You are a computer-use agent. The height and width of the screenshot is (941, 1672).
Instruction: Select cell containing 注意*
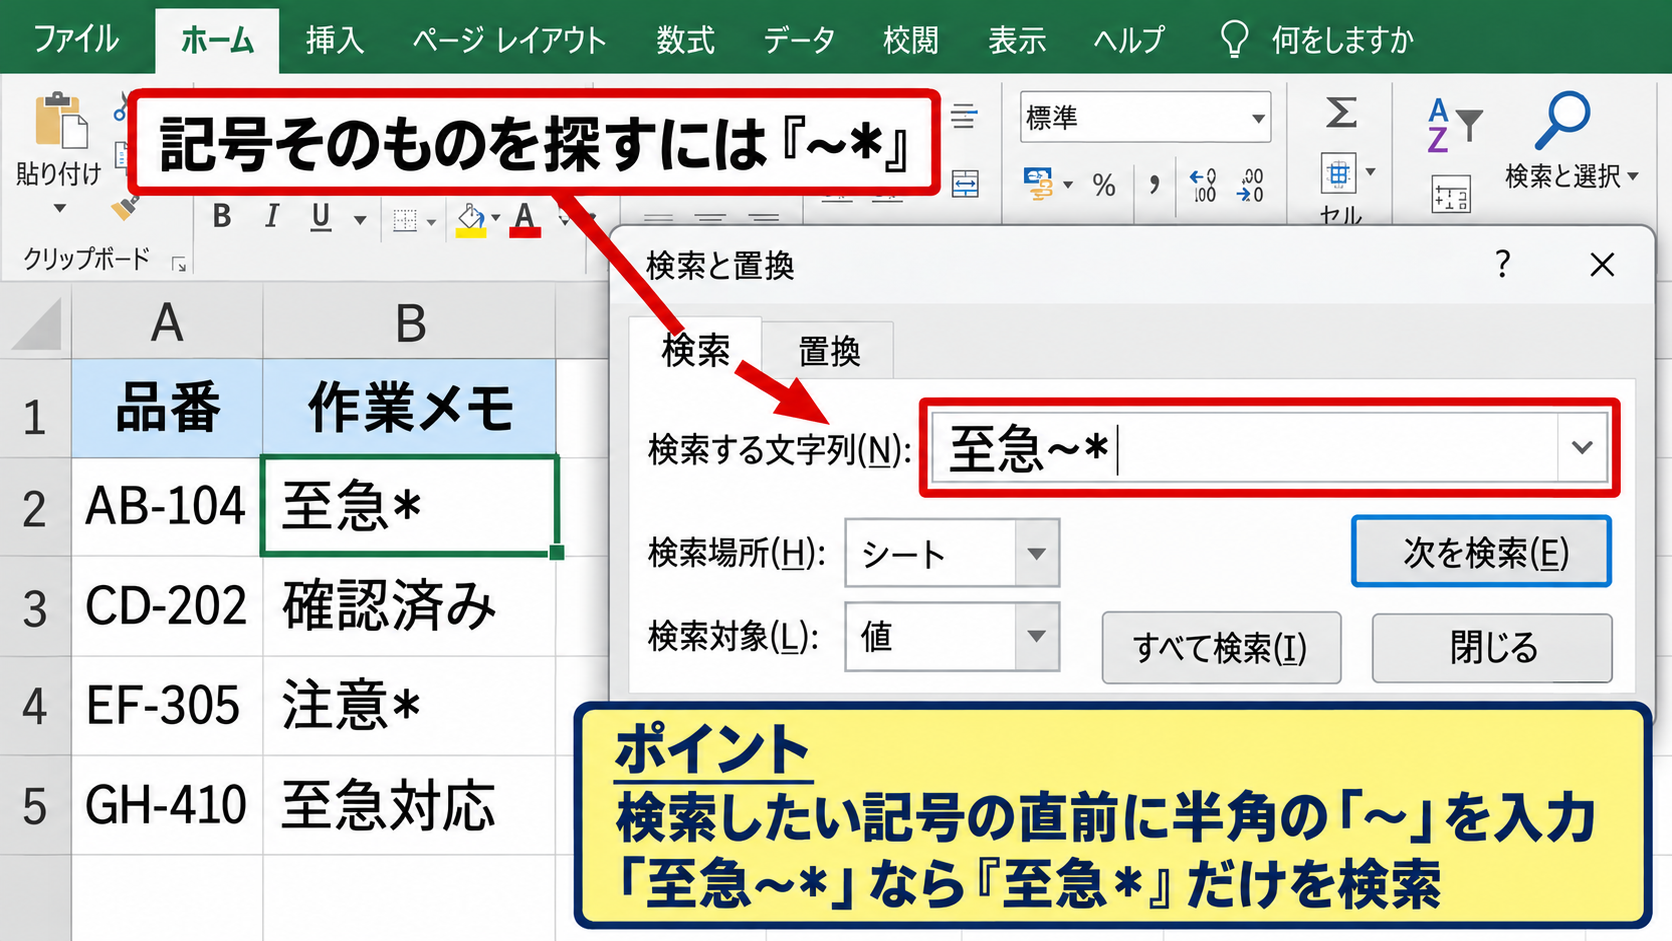pyautogui.click(x=409, y=706)
